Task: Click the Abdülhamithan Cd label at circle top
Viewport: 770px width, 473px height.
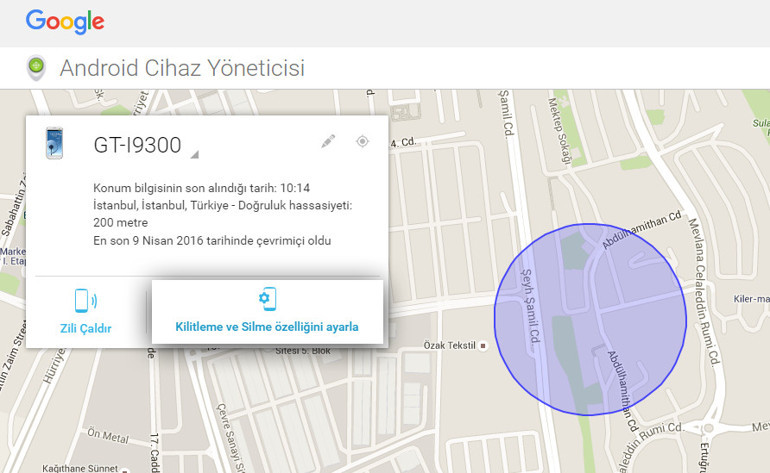Action: coord(641,230)
